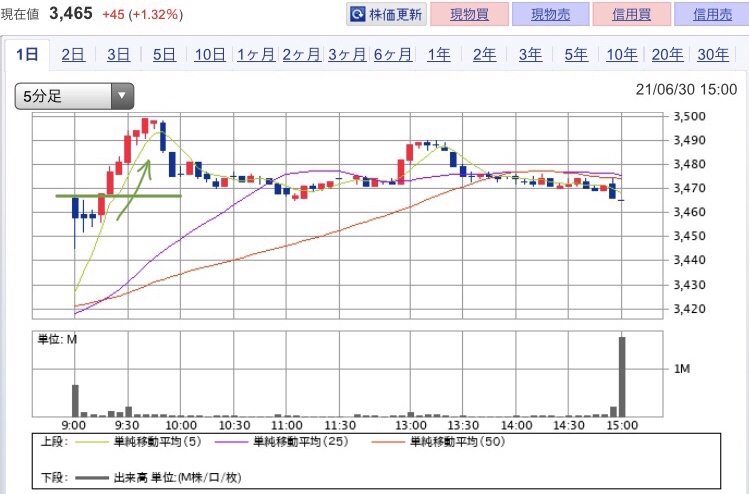749x494 pixels.
Task: Click the +45 (+1.32%) change text
Action: click(143, 14)
